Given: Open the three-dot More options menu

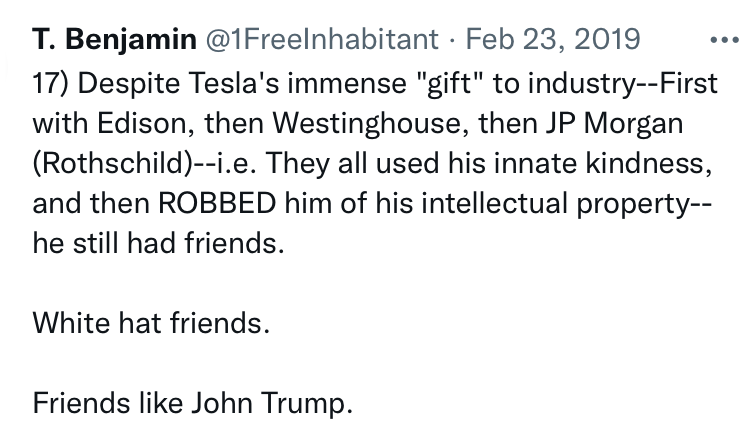Looking at the screenshot, I should pyautogui.click(x=721, y=43).
